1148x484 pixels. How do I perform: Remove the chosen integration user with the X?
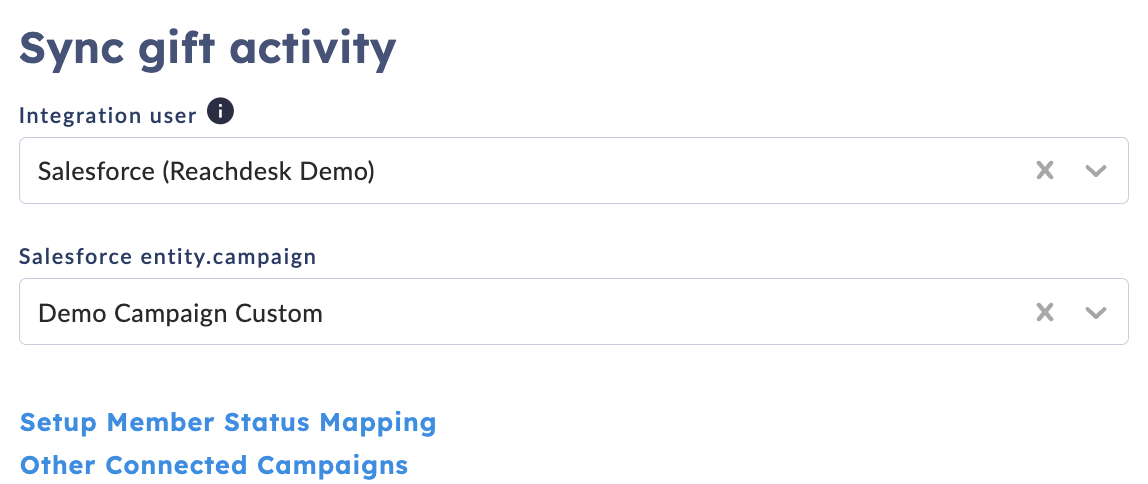(1045, 171)
